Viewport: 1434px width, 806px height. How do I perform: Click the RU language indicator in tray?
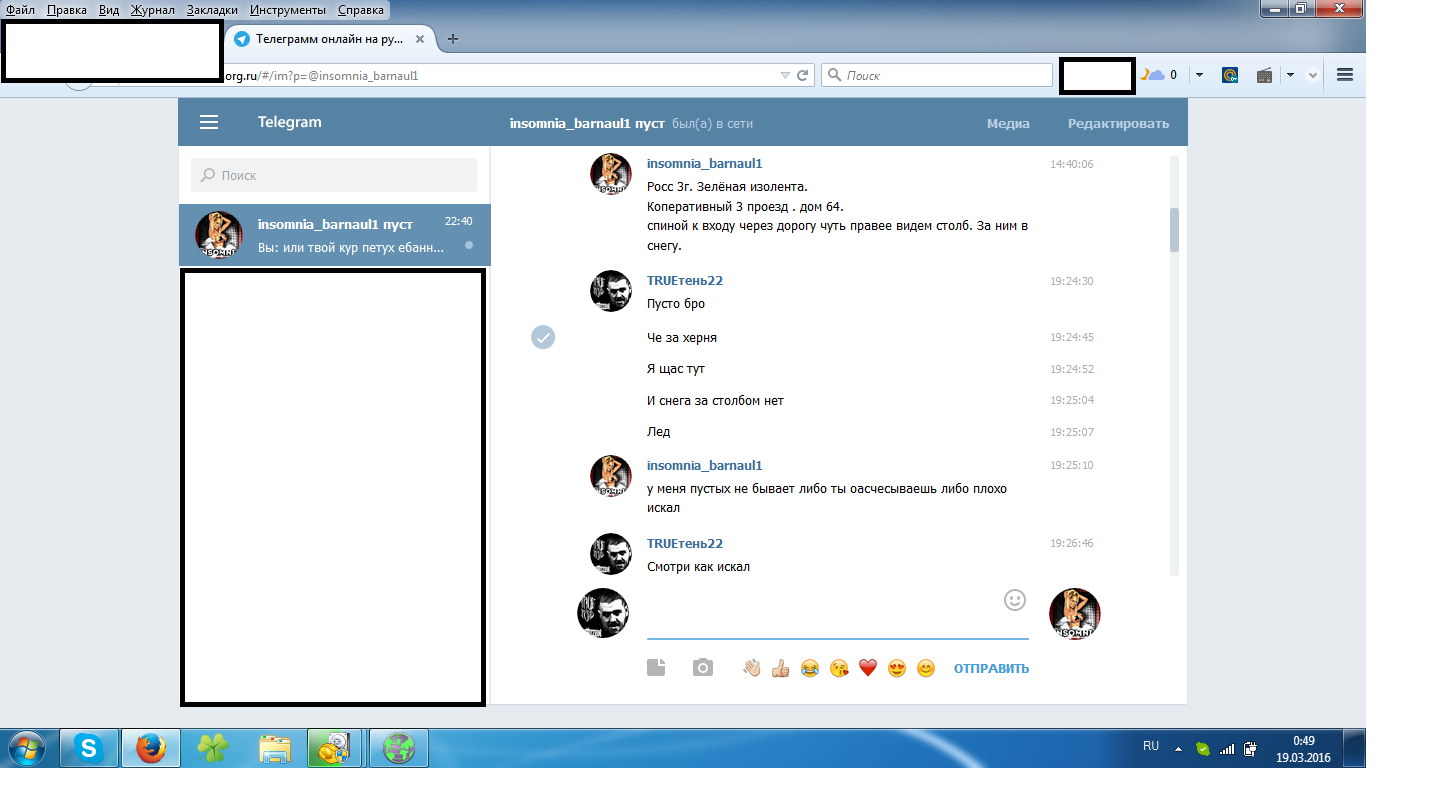click(1151, 746)
